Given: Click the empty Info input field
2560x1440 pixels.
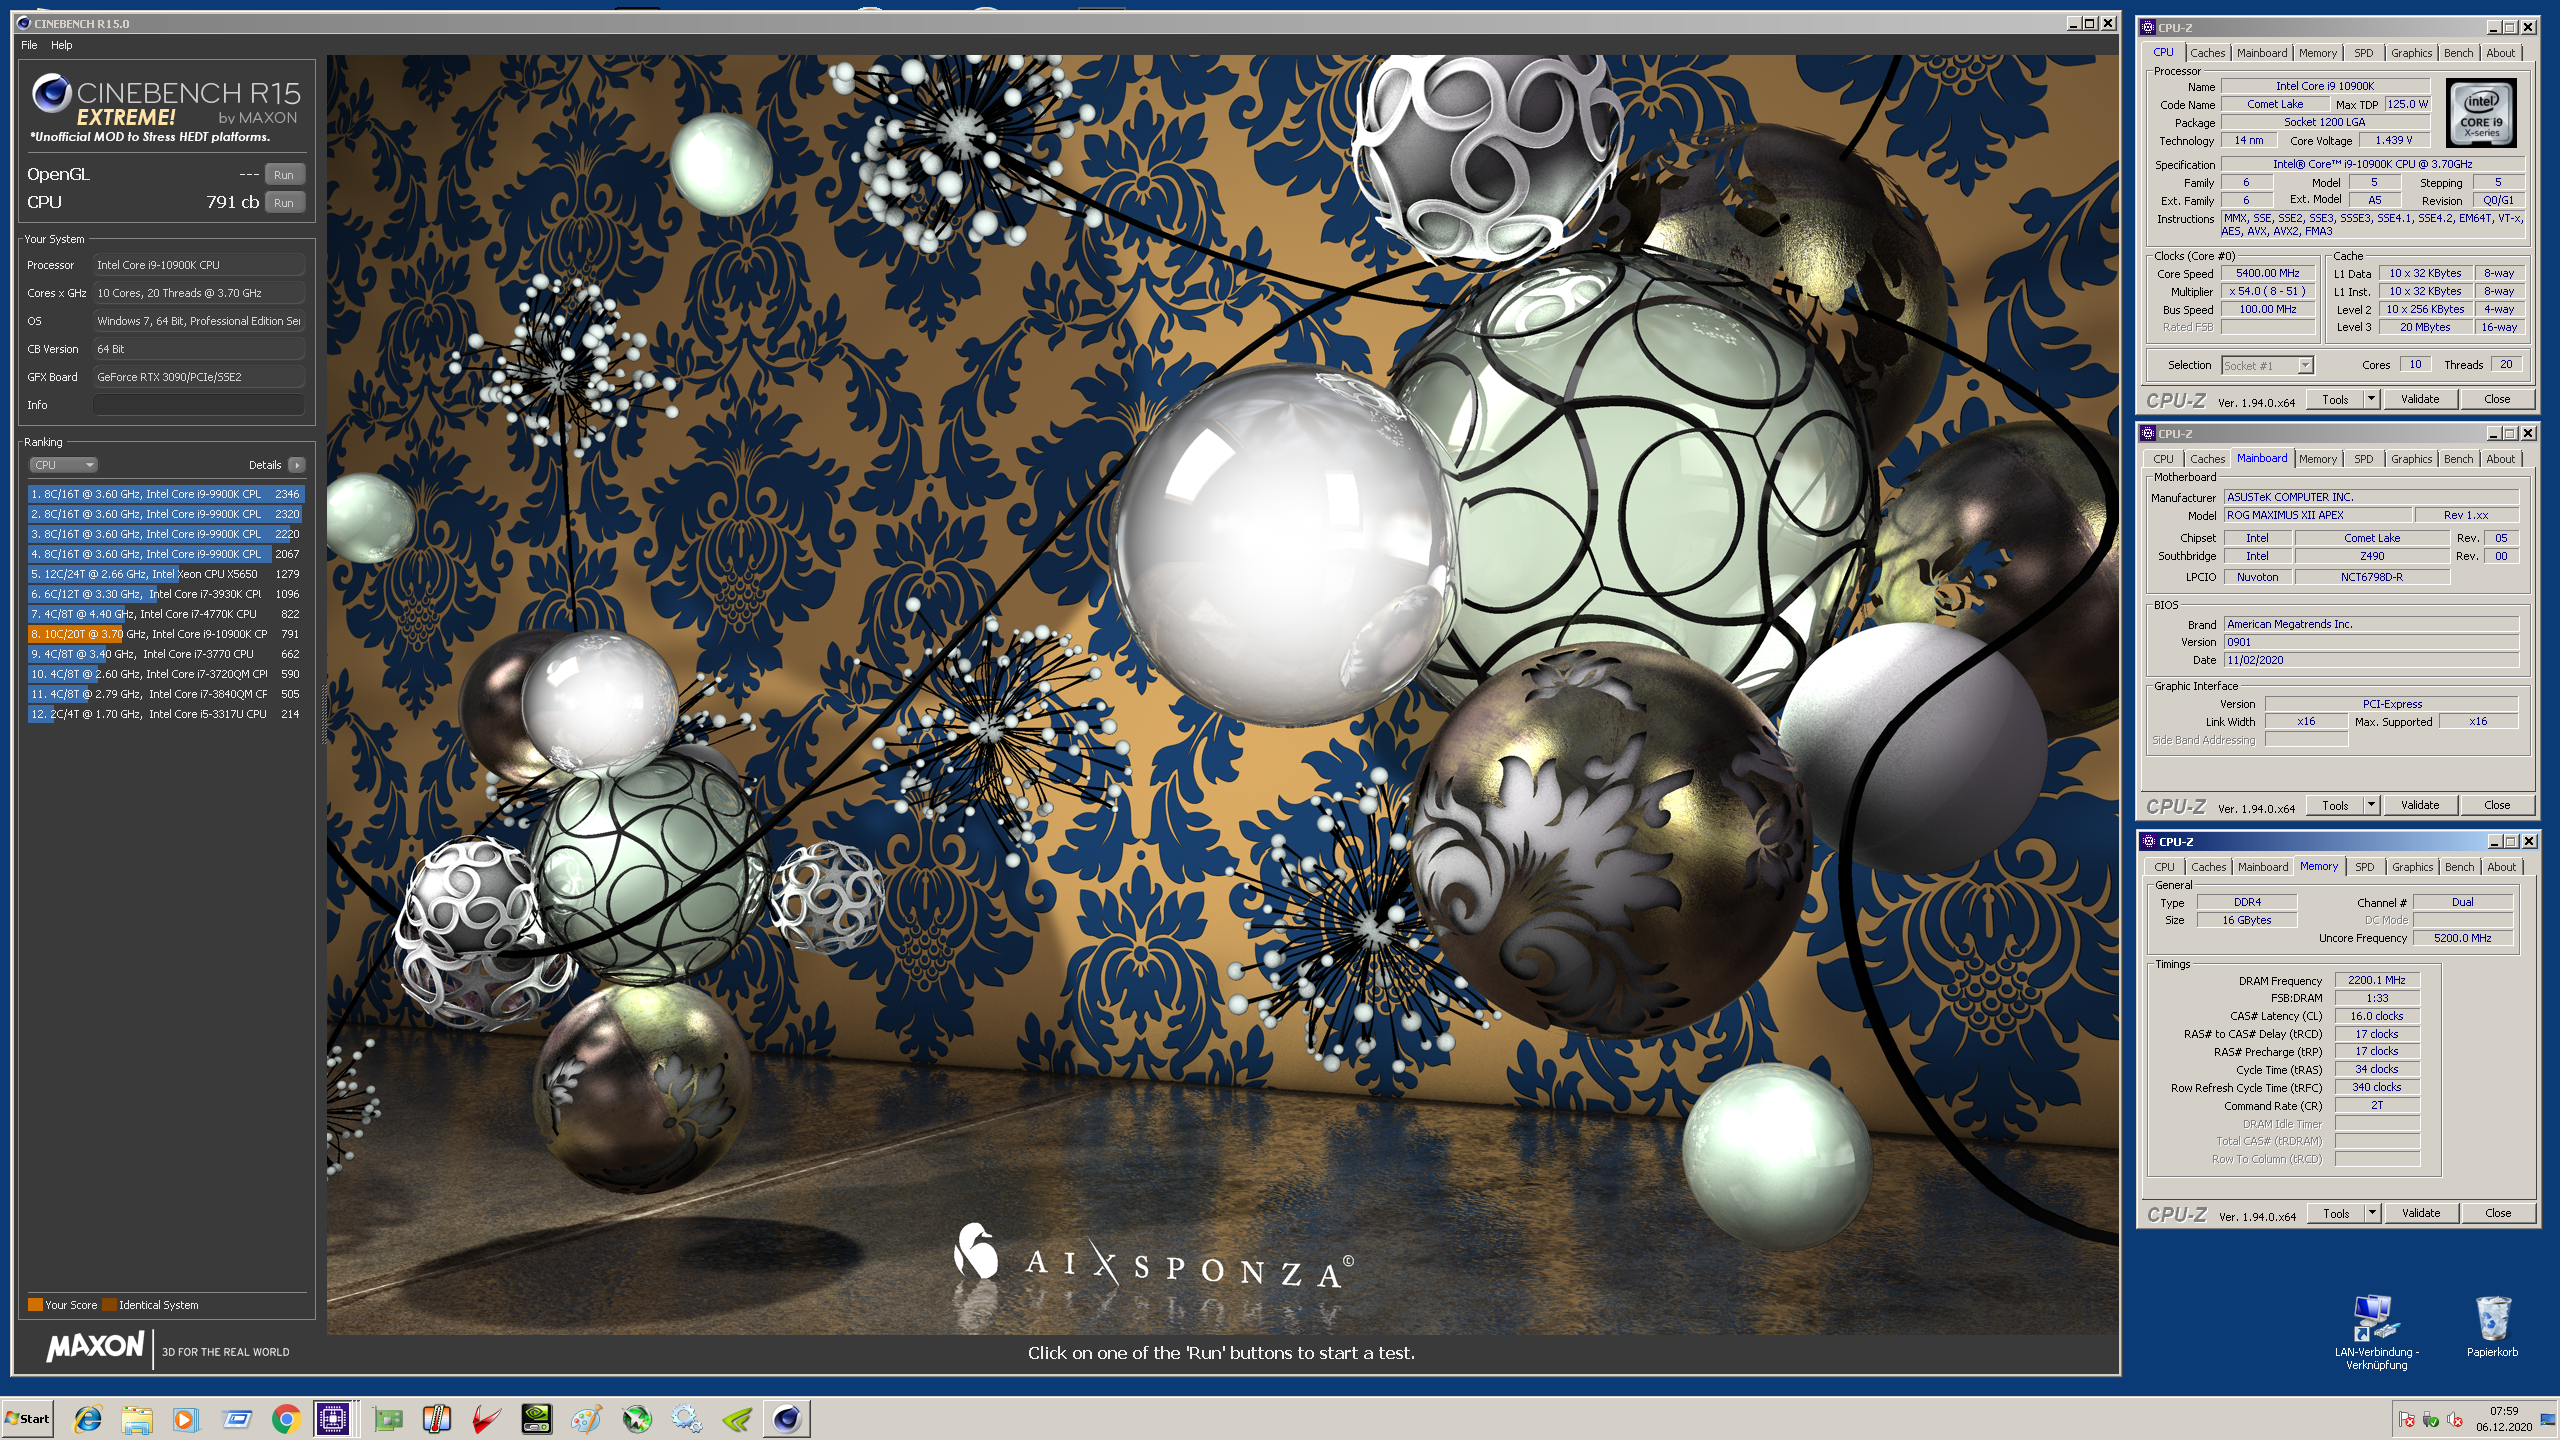Looking at the screenshot, I should [199, 405].
